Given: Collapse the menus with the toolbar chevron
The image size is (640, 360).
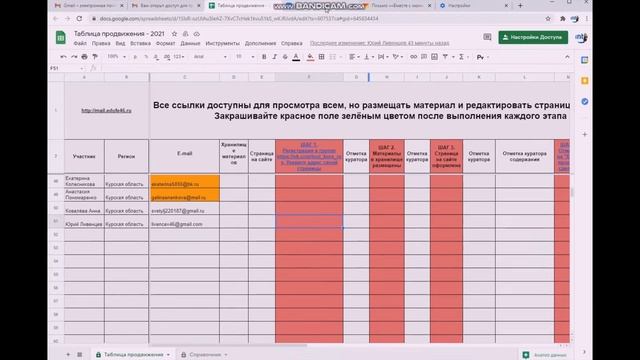Looking at the screenshot, I should click(567, 57).
